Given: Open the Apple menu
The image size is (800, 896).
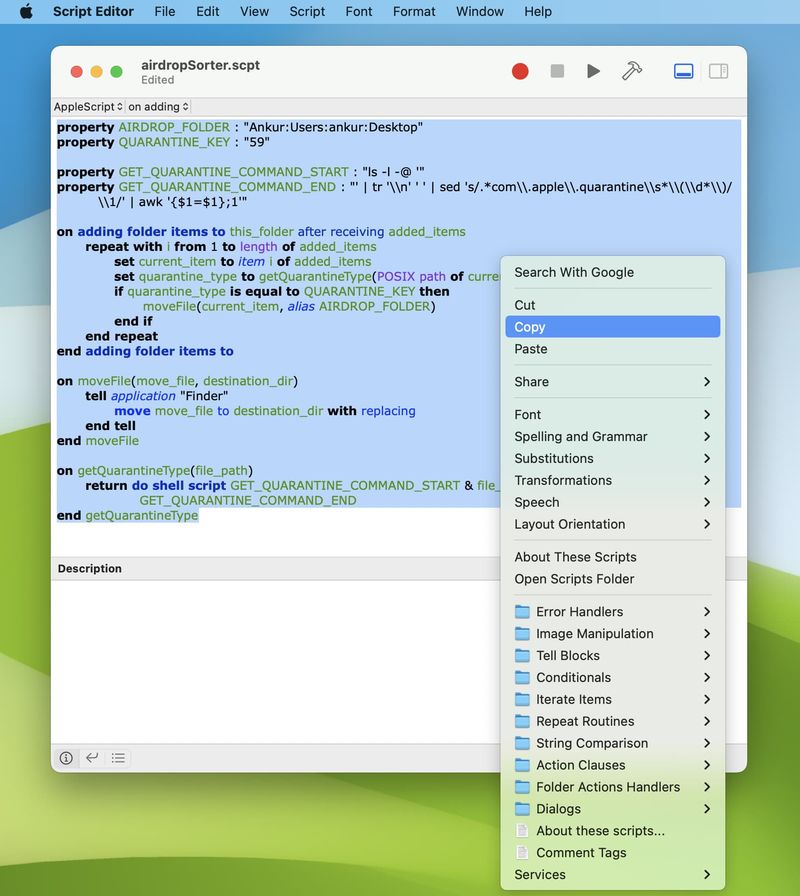Looking at the screenshot, I should pos(26,11).
